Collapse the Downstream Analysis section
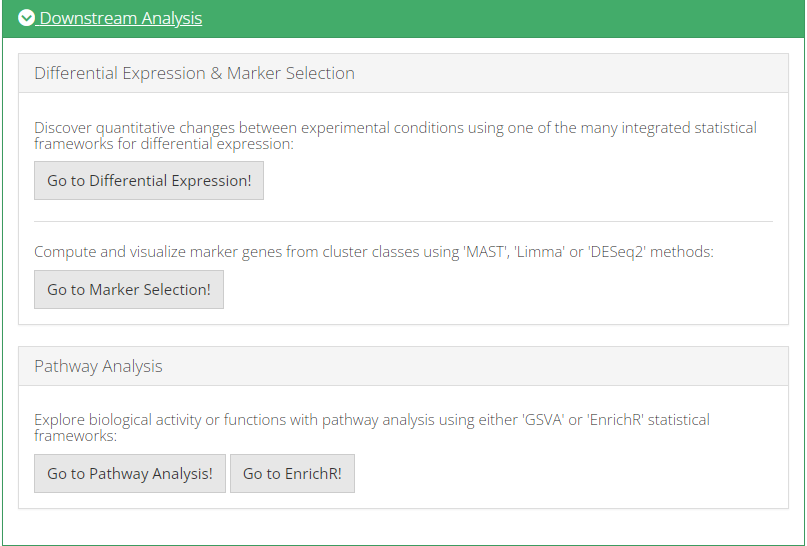807x546 pixels. click(120, 18)
